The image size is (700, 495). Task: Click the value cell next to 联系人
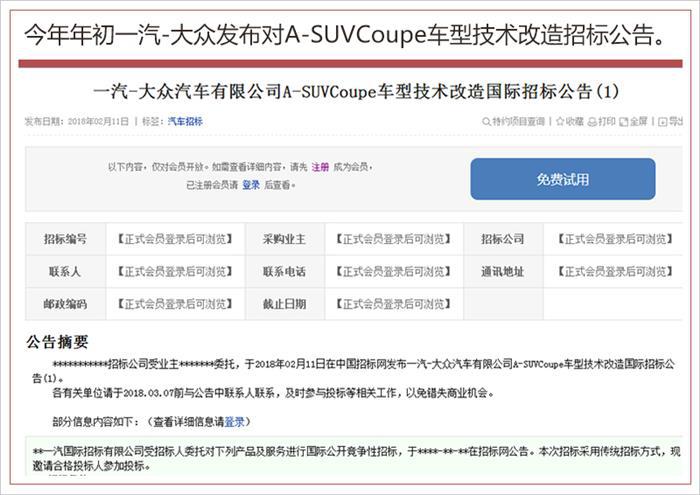[x=175, y=271]
